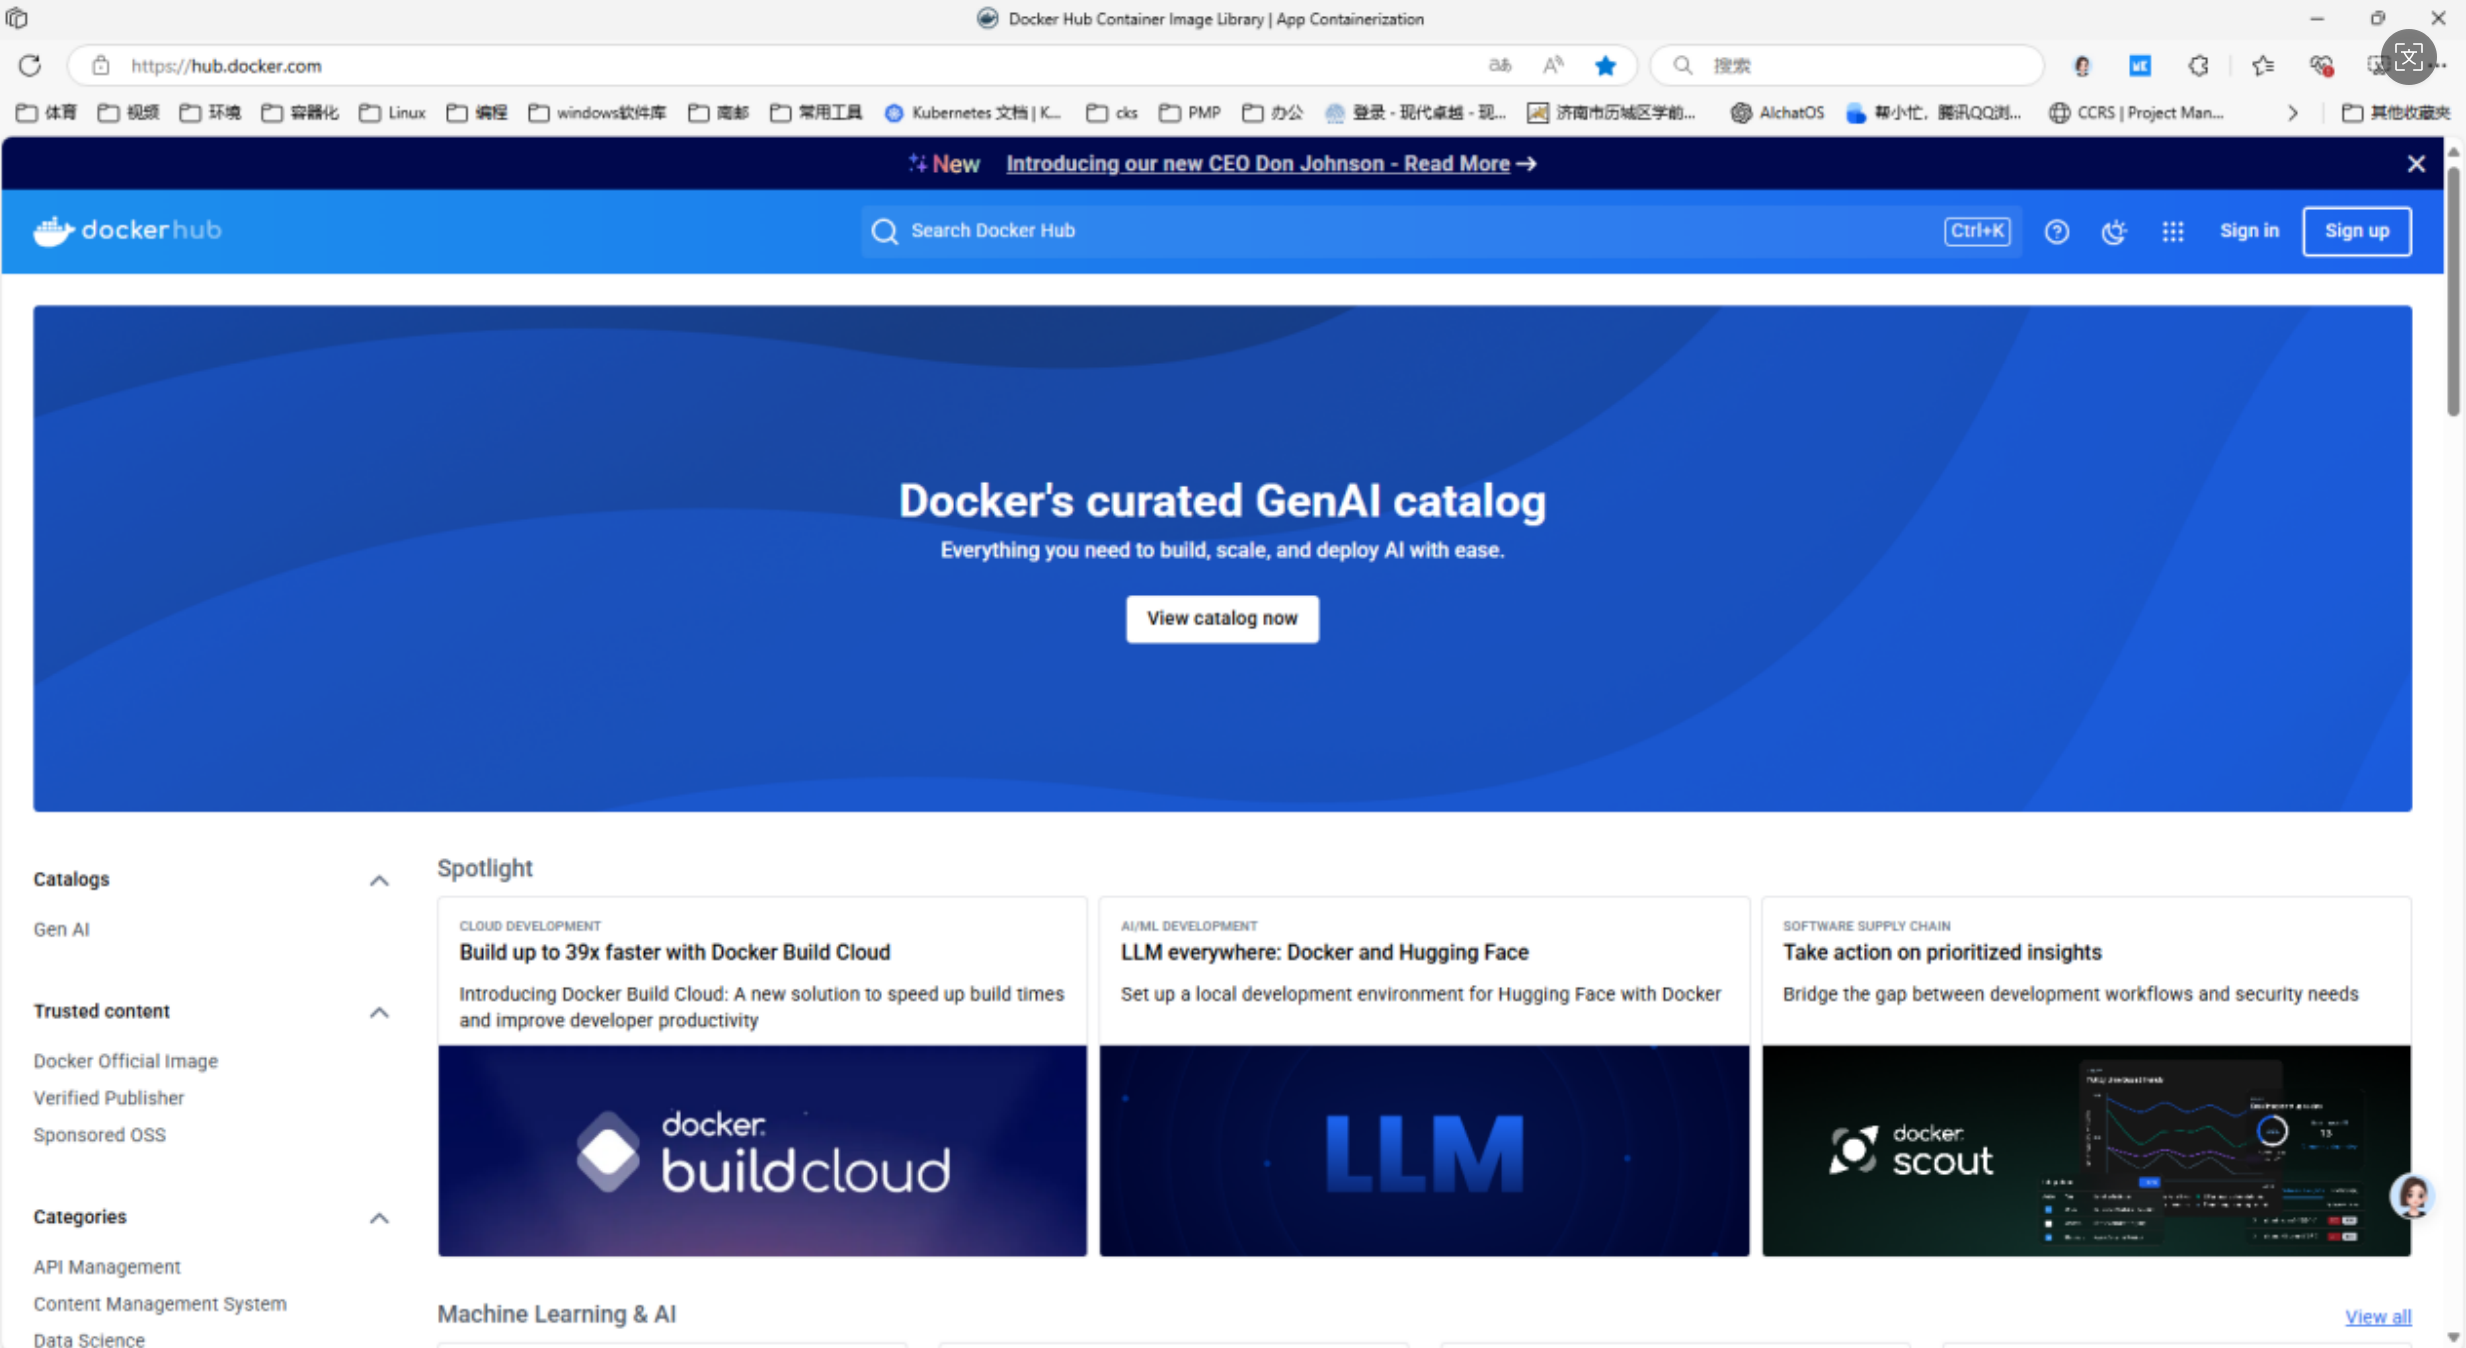Viewport: 2466px width, 1348px height.
Task: Open the 视频 bookmarks folder
Action: click(129, 113)
